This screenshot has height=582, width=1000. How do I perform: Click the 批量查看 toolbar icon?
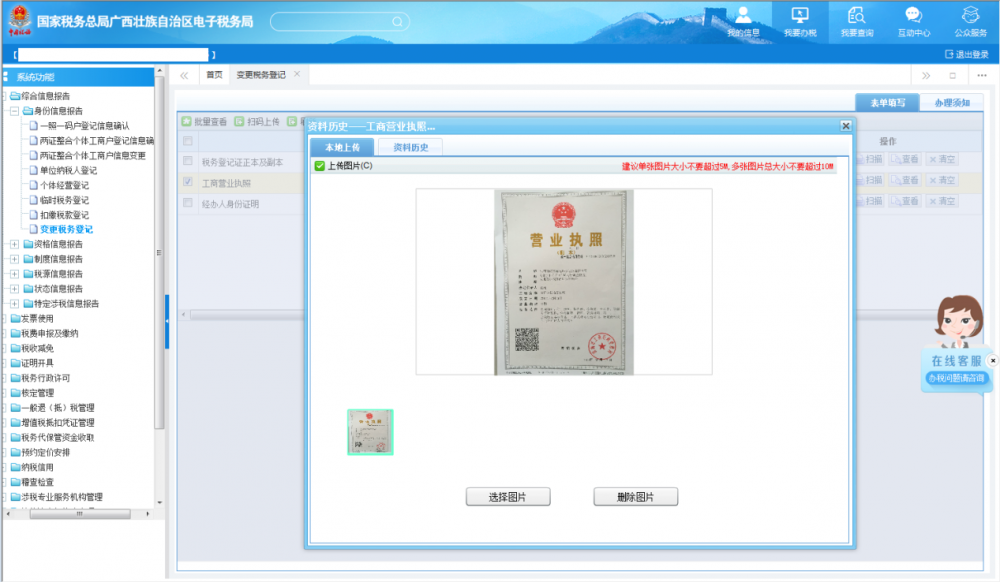187,121
